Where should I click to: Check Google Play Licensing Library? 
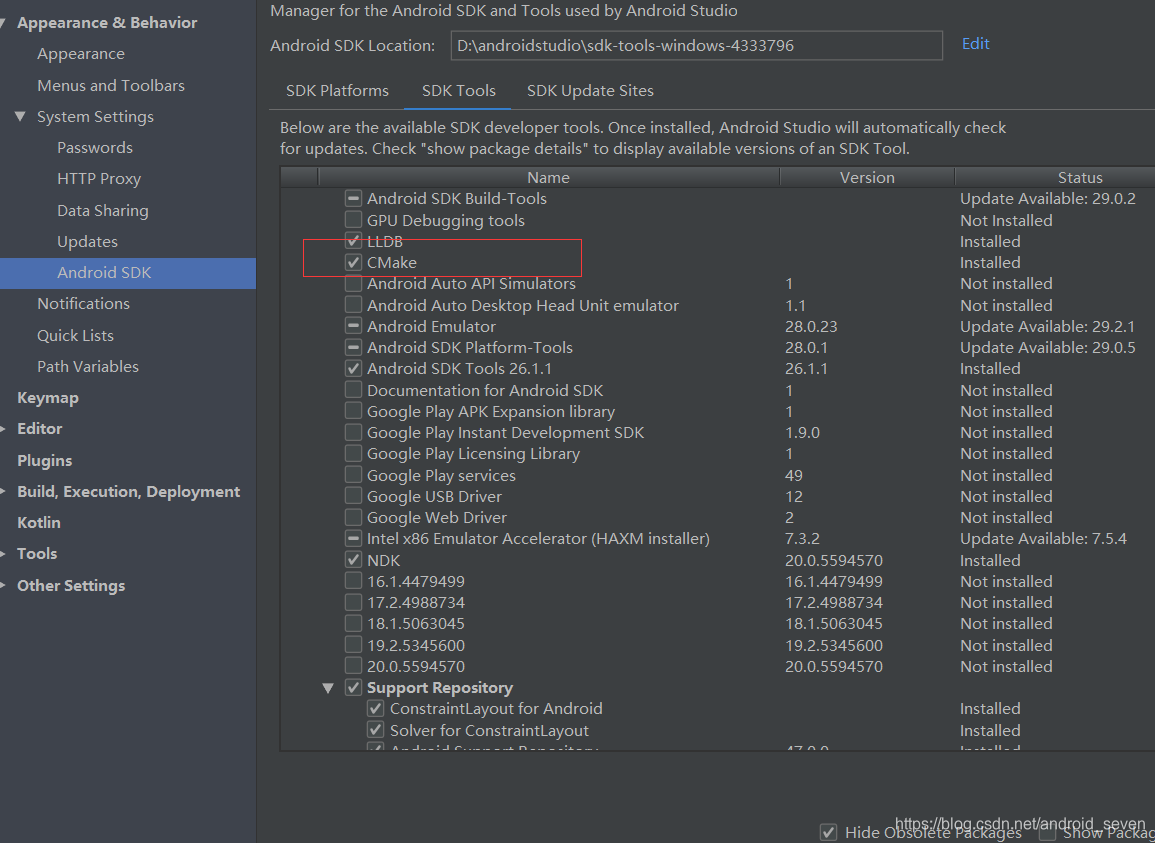(x=354, y=453)
